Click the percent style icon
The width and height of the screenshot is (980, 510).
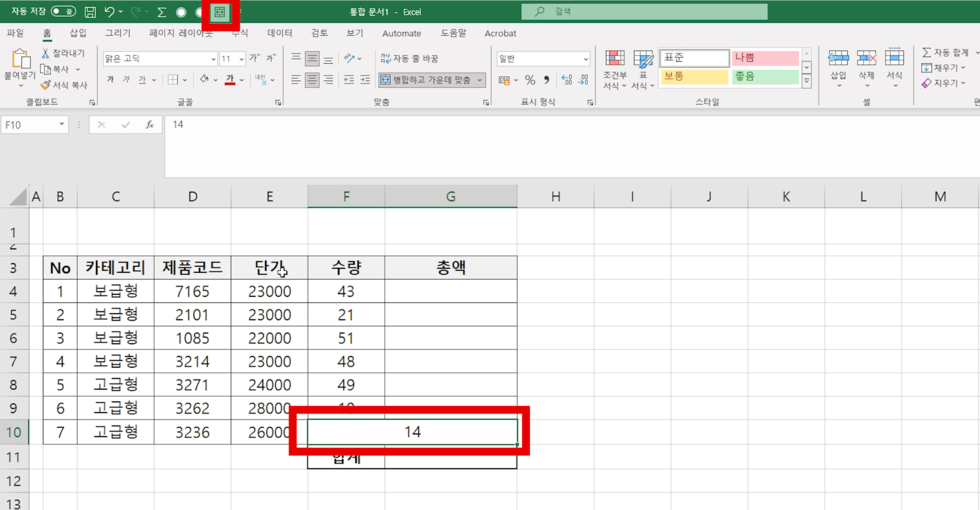coord(530,80)
